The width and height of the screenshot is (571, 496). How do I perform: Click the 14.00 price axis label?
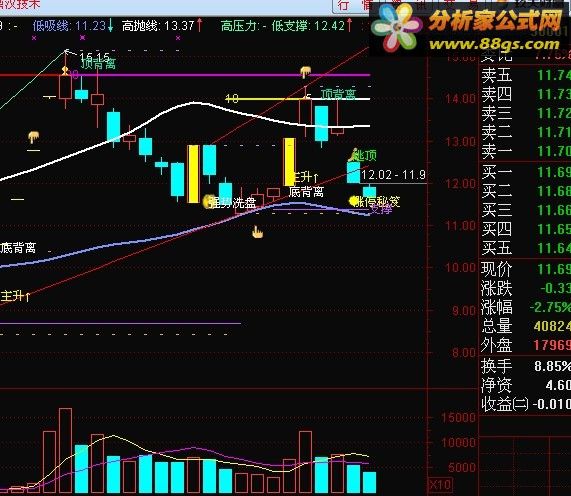(460, 99)
